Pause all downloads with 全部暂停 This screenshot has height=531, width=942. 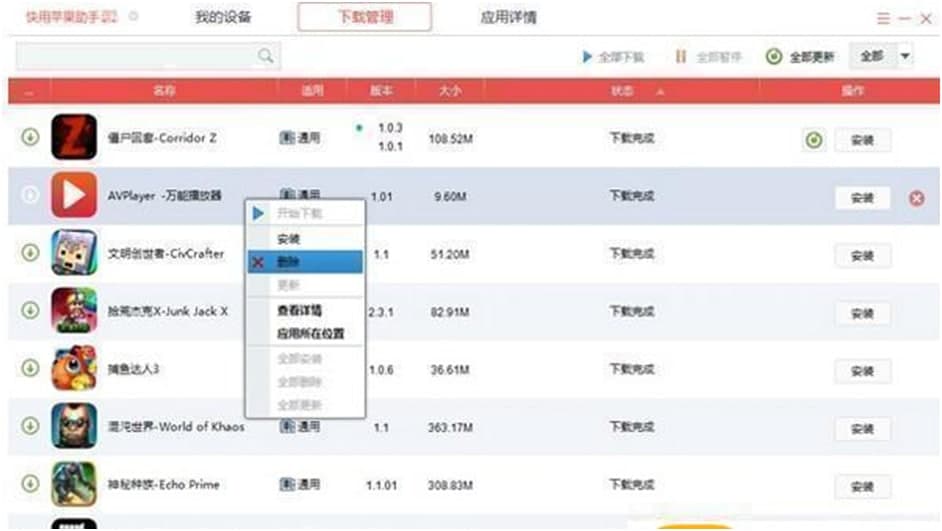pyautogui.click(x=708, y=57)
